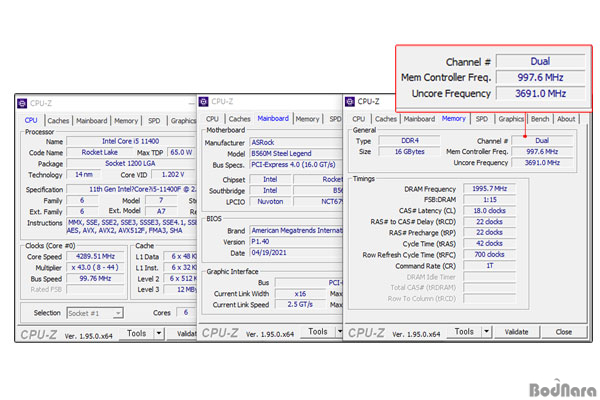Switch to Mainboard tab in left window
The image size is (600, 400).
pyautogui.click(x=92, y=121)
